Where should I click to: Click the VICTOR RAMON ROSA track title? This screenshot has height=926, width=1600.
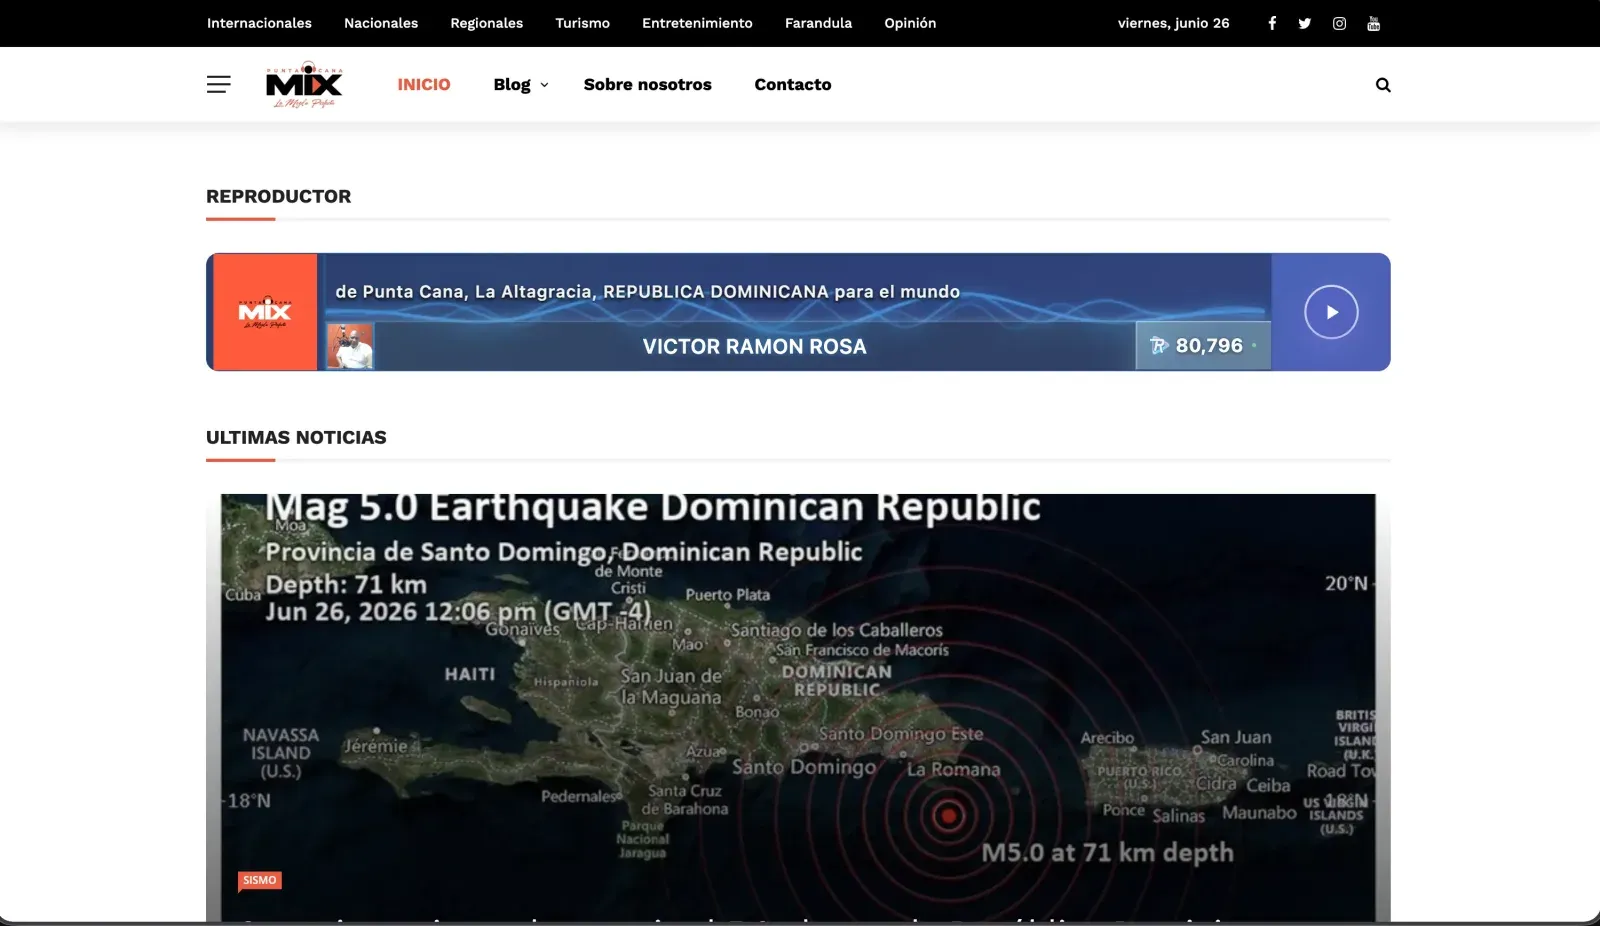tap(754, 346)
